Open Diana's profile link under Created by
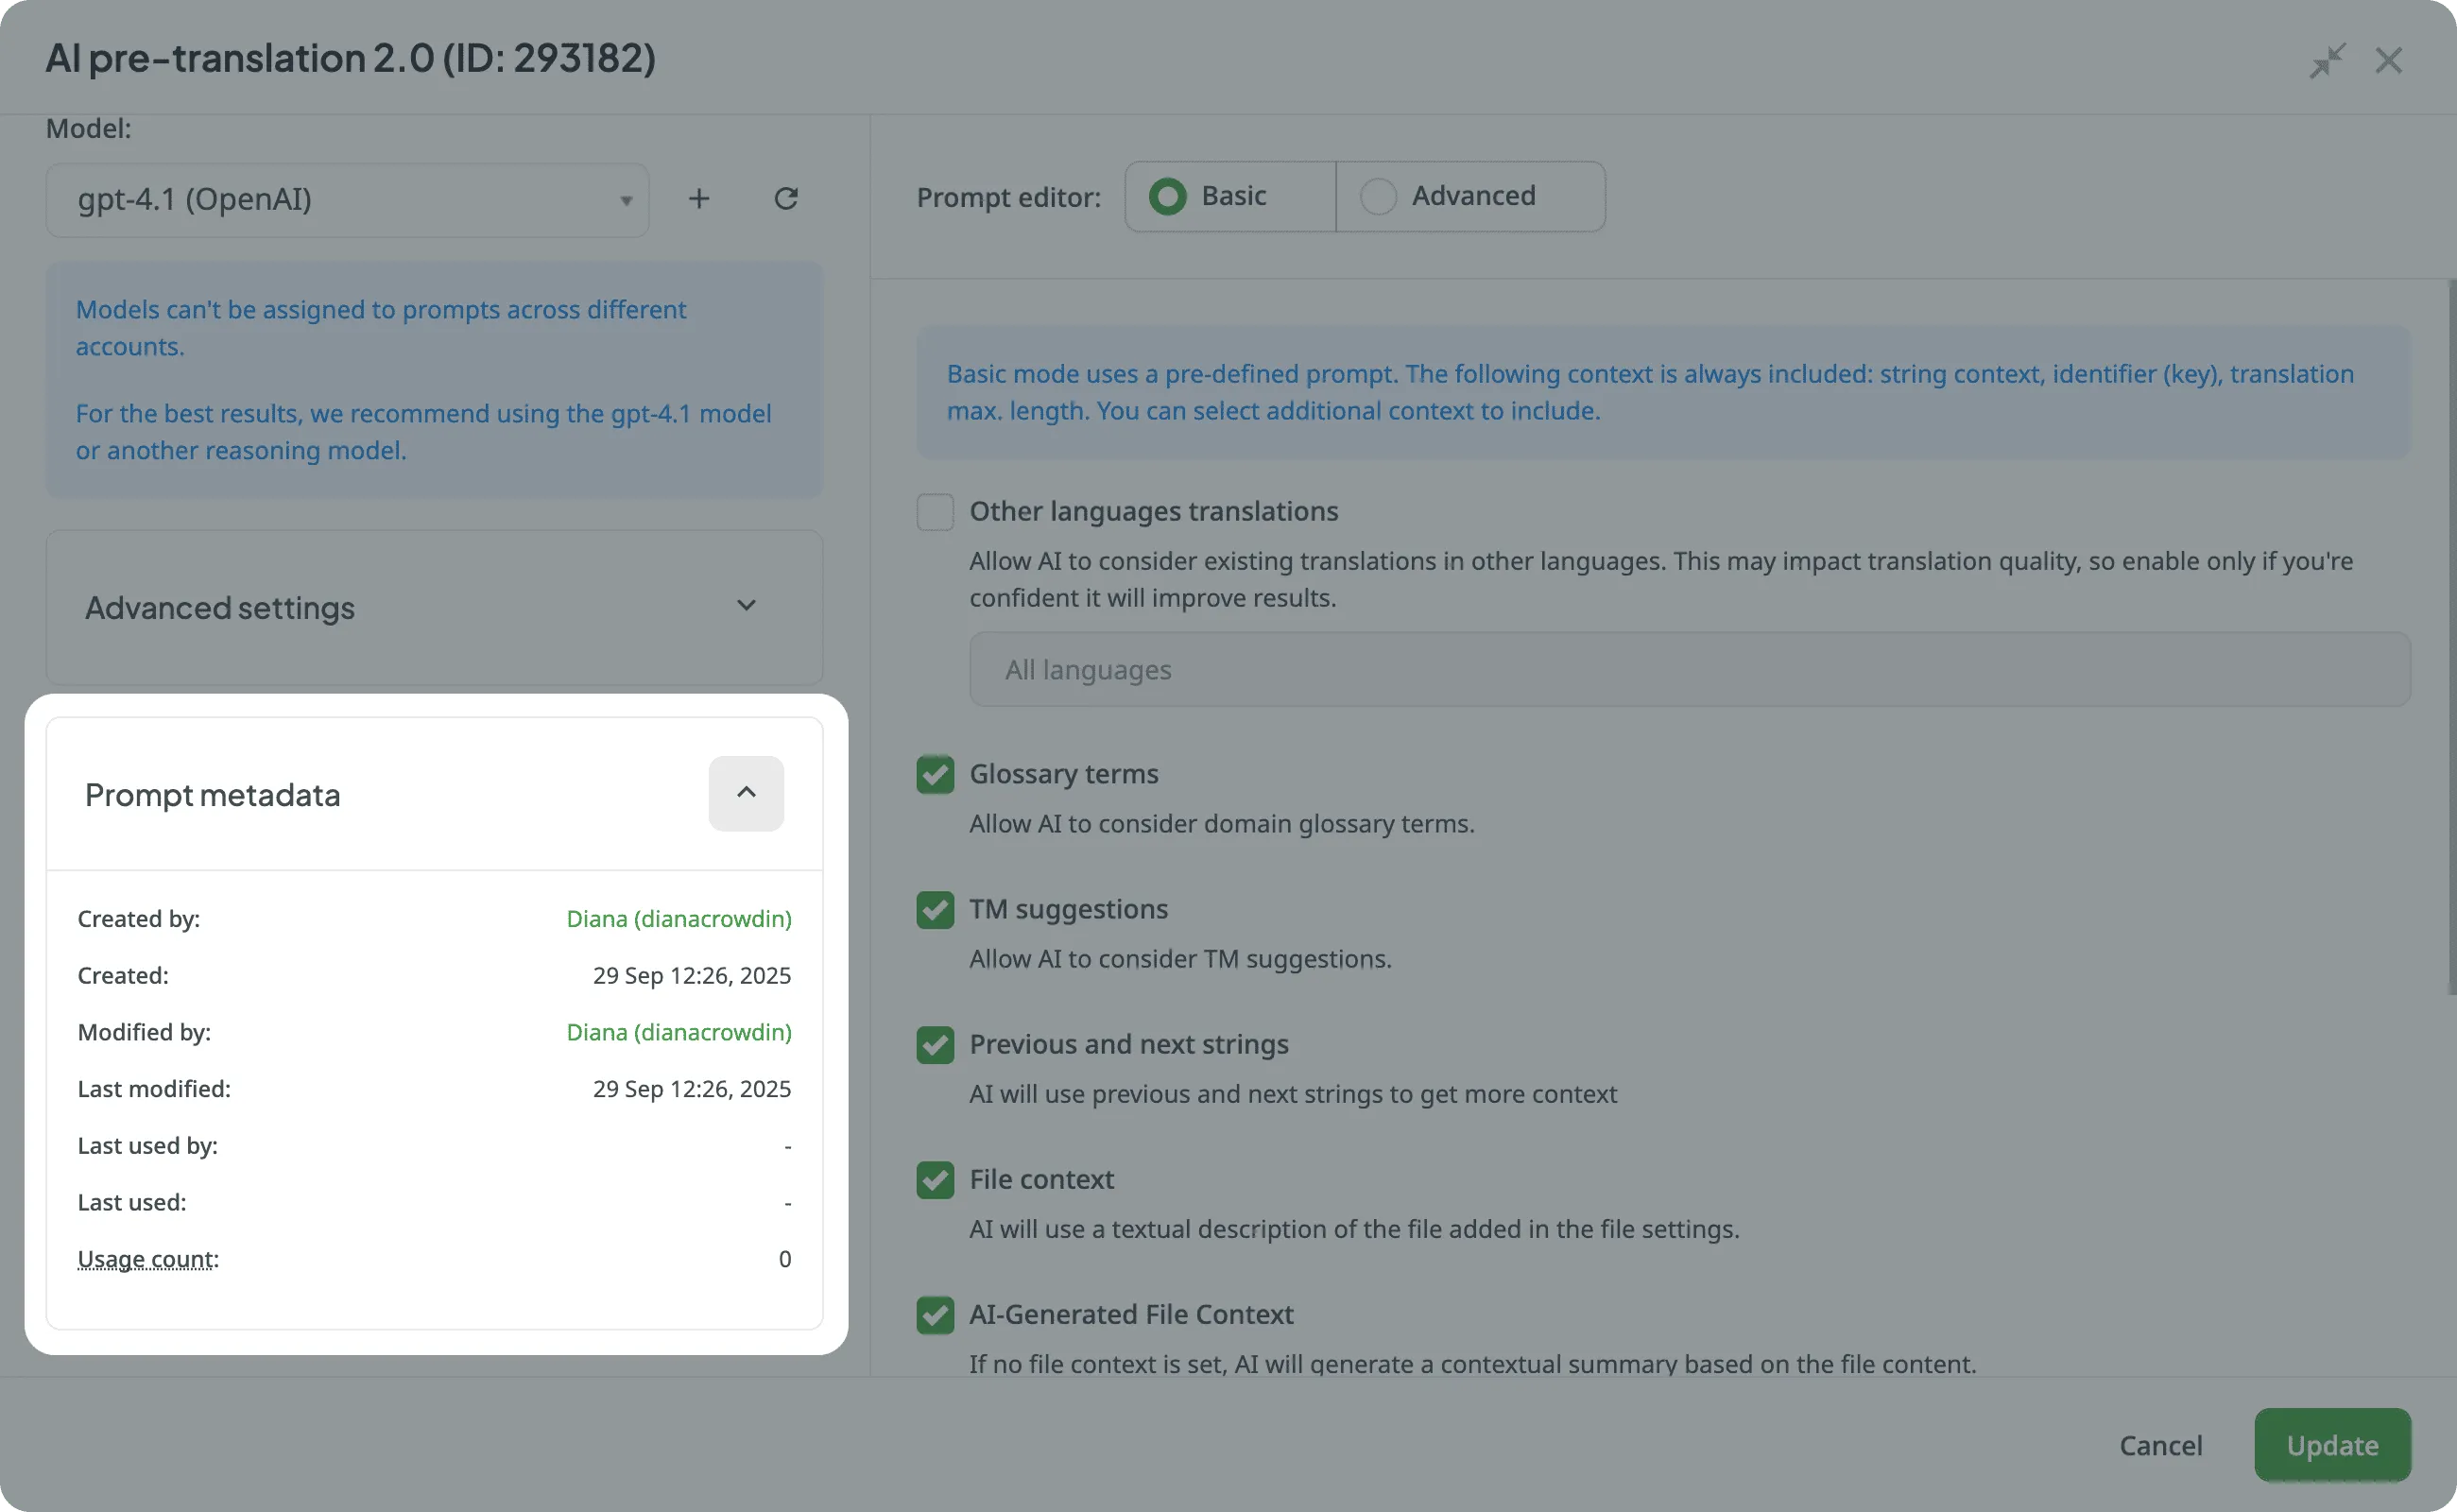 pos(678,919)
